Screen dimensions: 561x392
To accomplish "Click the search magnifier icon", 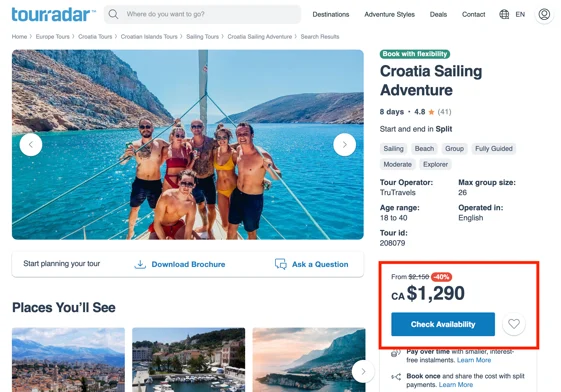I will [113, 14].
